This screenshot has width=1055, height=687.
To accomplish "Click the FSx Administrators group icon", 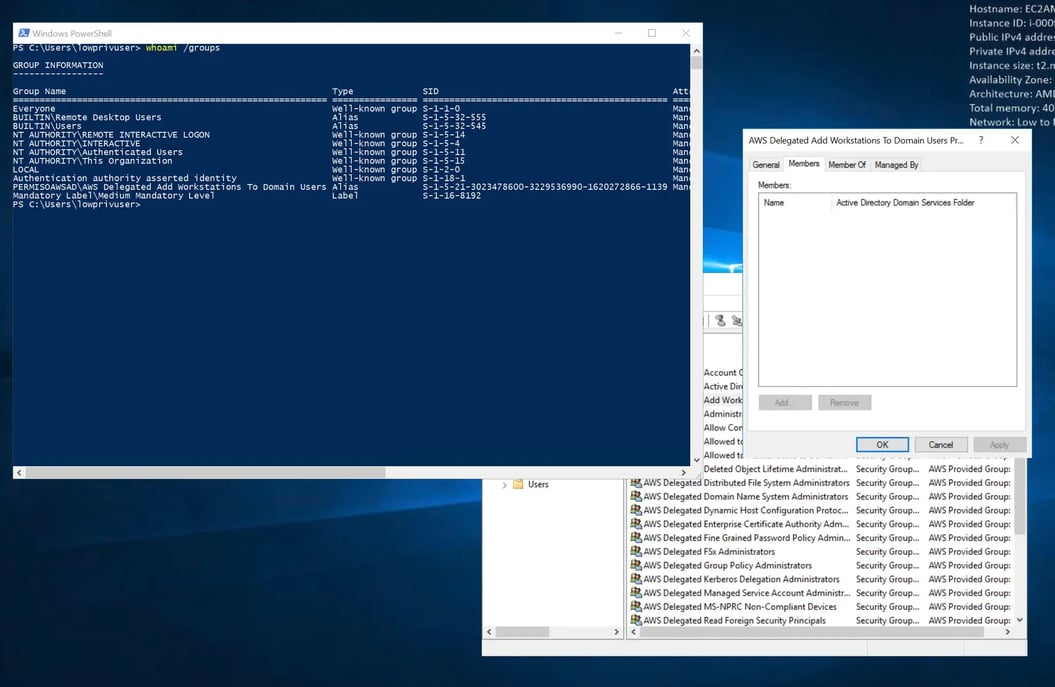I will (636, 552).
